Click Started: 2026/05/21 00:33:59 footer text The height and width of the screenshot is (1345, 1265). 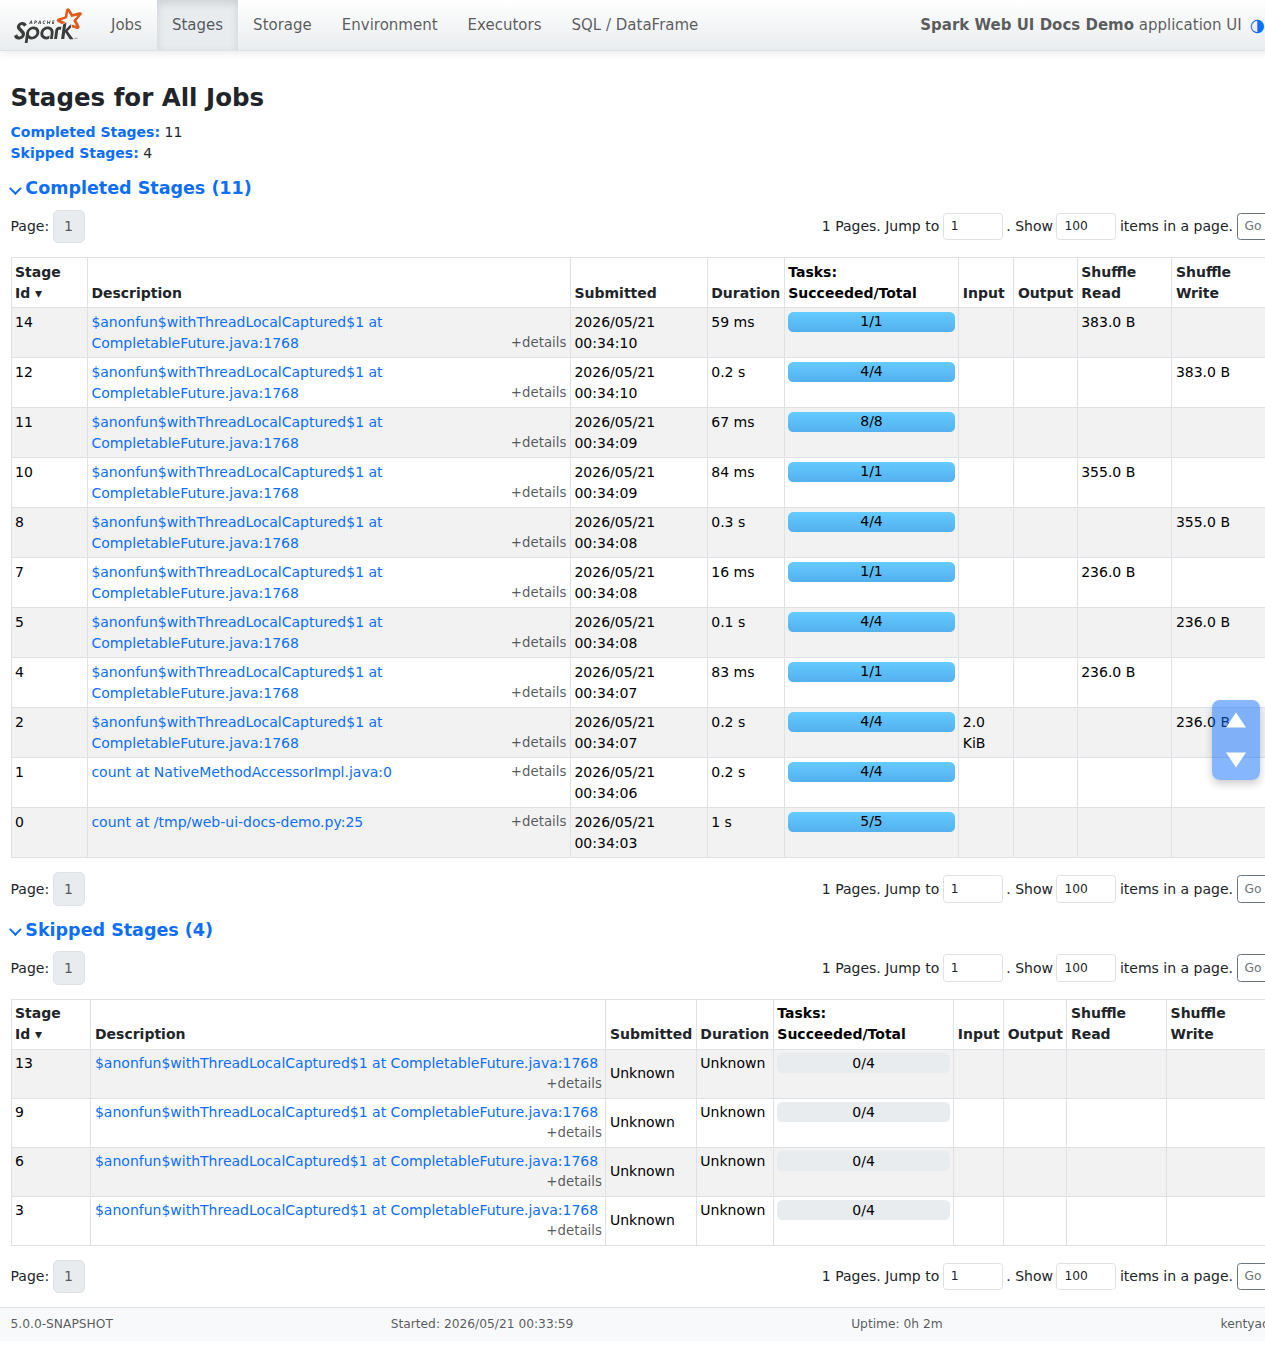482,1324
